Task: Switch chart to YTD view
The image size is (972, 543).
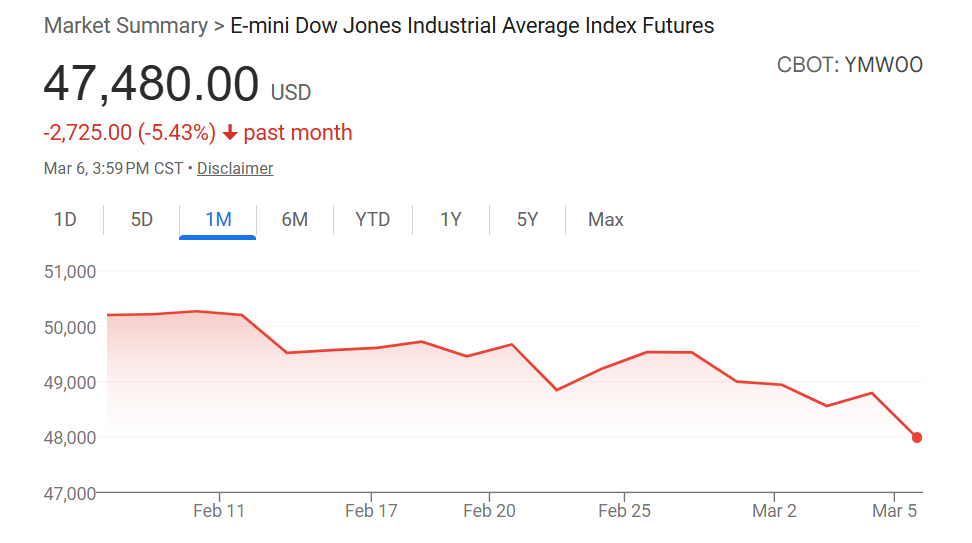Action: coord(372,220)
